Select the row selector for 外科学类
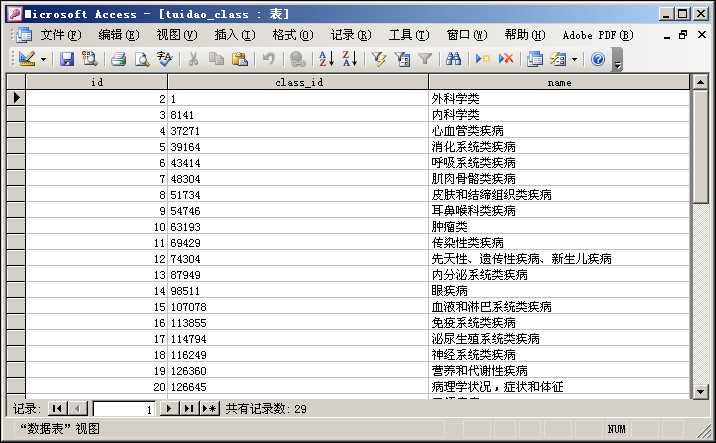716x443 pixels. (16, 98)
